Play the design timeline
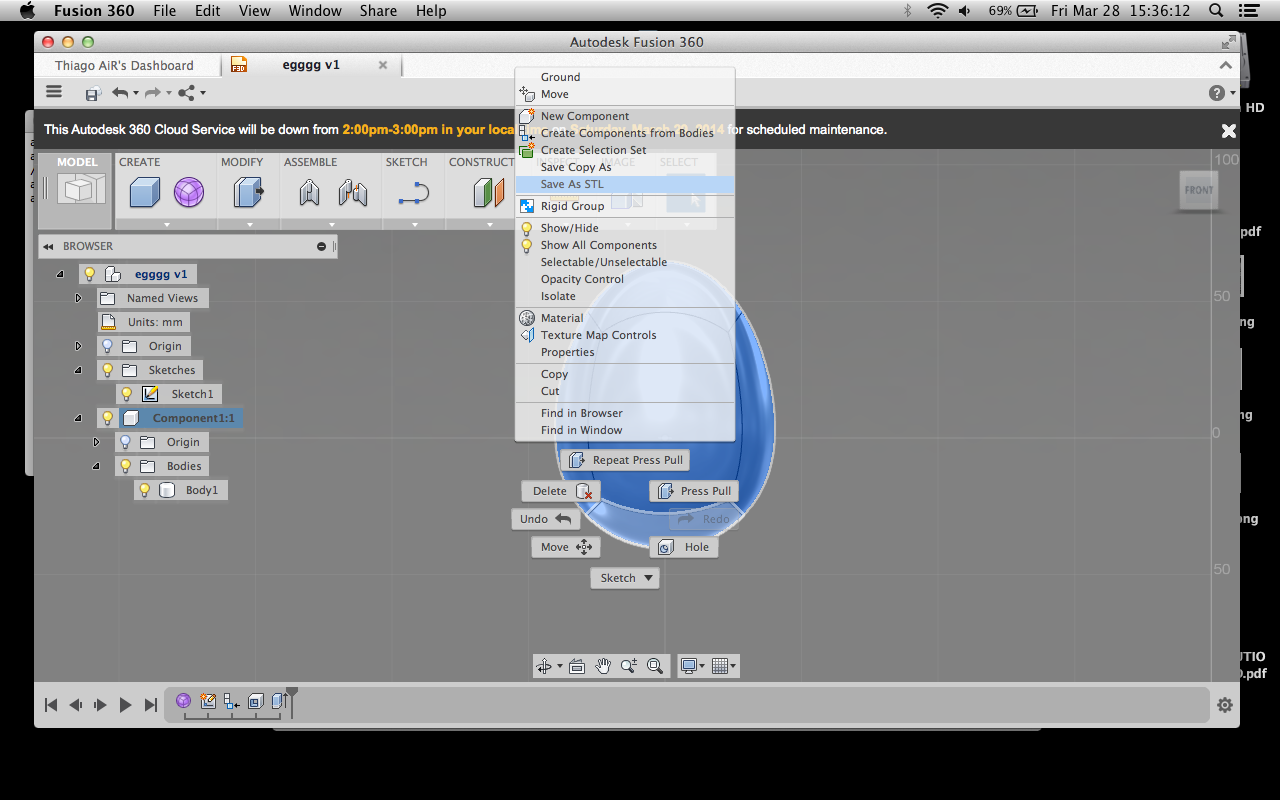The width and height of the screenshot is (1280, 800). pyautogui.click(x=125, y=705)
